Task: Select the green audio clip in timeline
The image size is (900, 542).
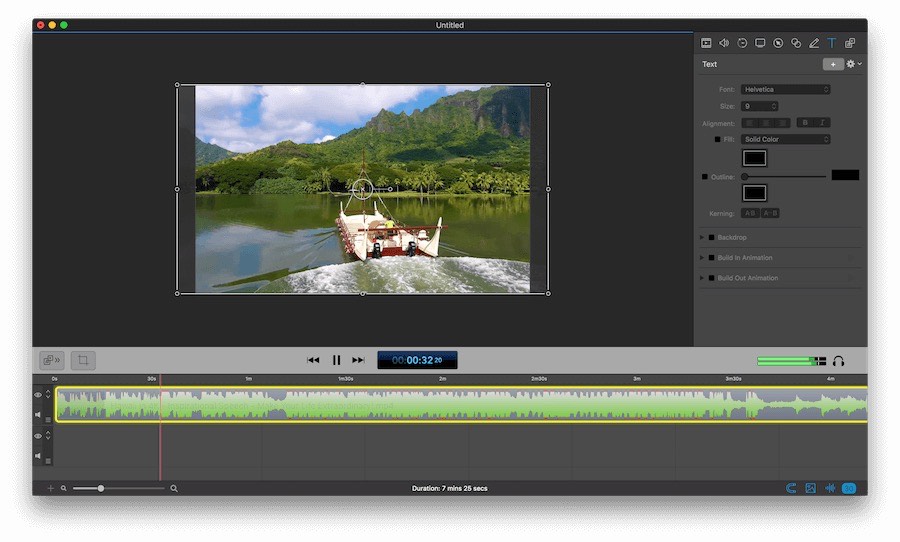Action: (x=461, y=404)
